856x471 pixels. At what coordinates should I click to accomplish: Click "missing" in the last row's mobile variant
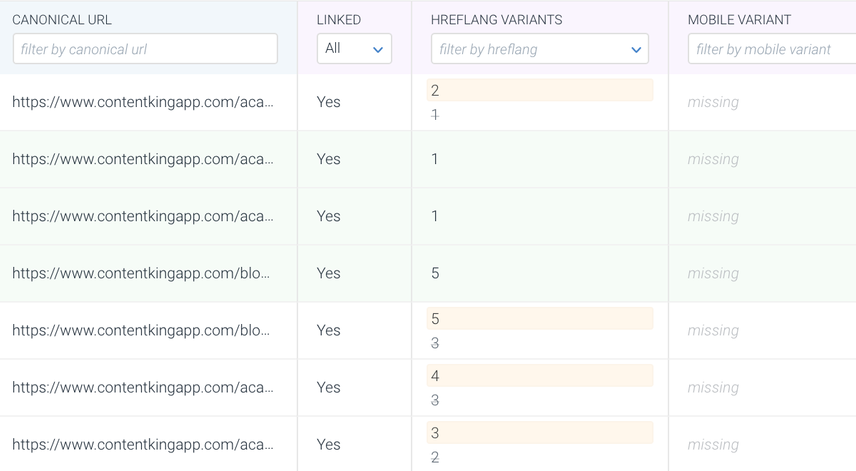tap(713, 444)
